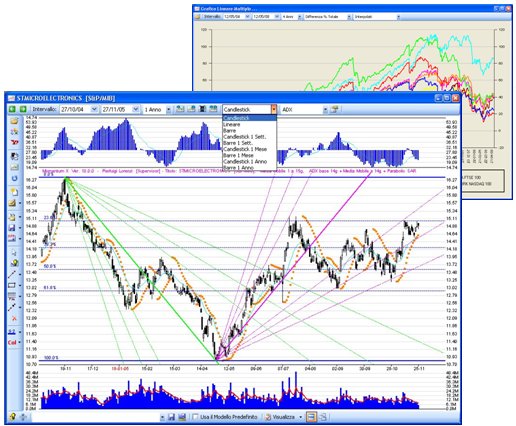Click the blue 0.2 underlined value tool
This screenshot has width=516, height=426.
click(12, 332)
